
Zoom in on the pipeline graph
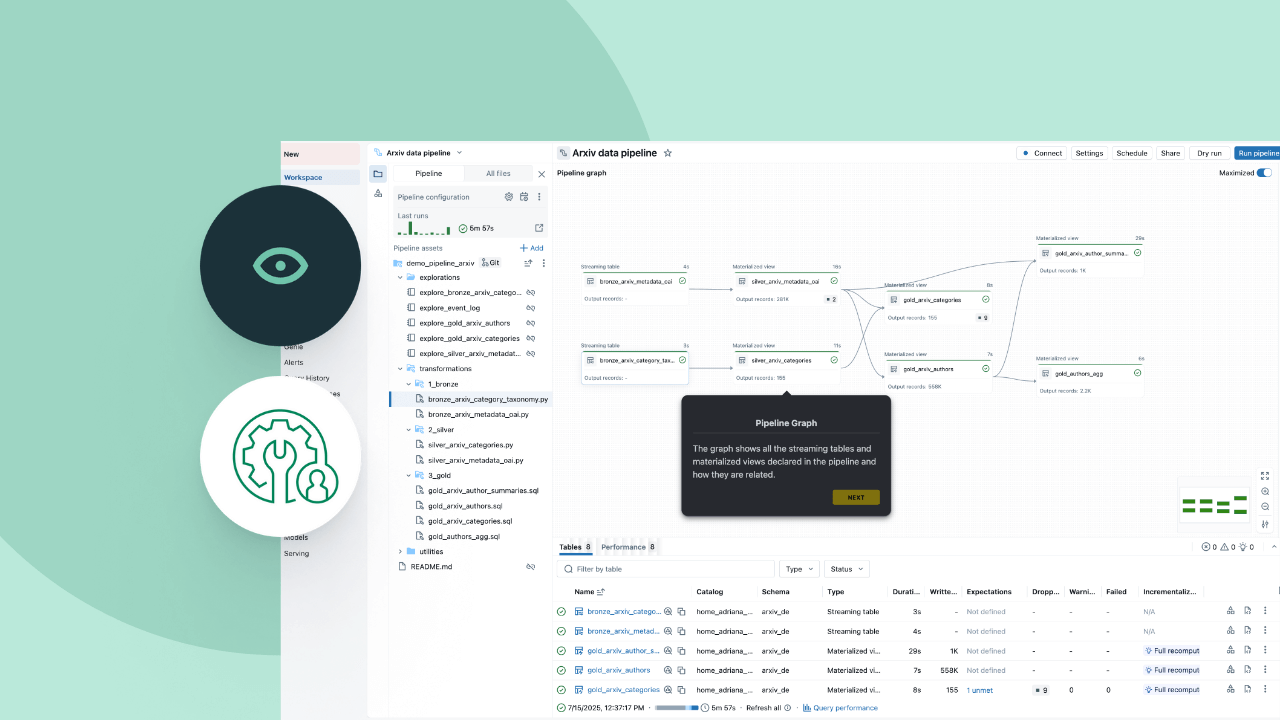pyautogui.click(x=1265, y=492)
